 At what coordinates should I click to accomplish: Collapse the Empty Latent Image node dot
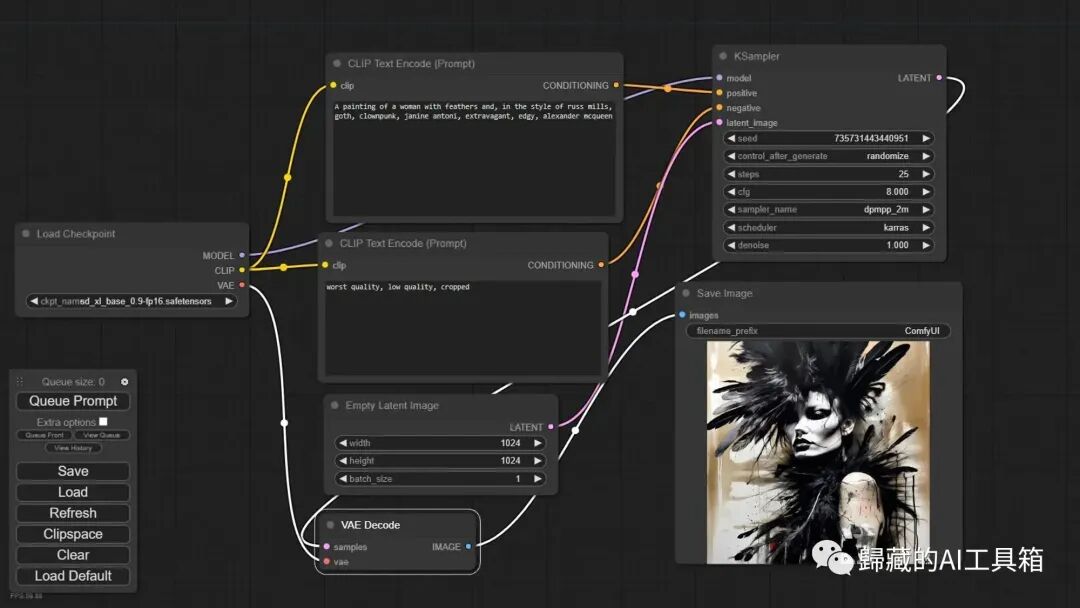[x=335, y=406]
